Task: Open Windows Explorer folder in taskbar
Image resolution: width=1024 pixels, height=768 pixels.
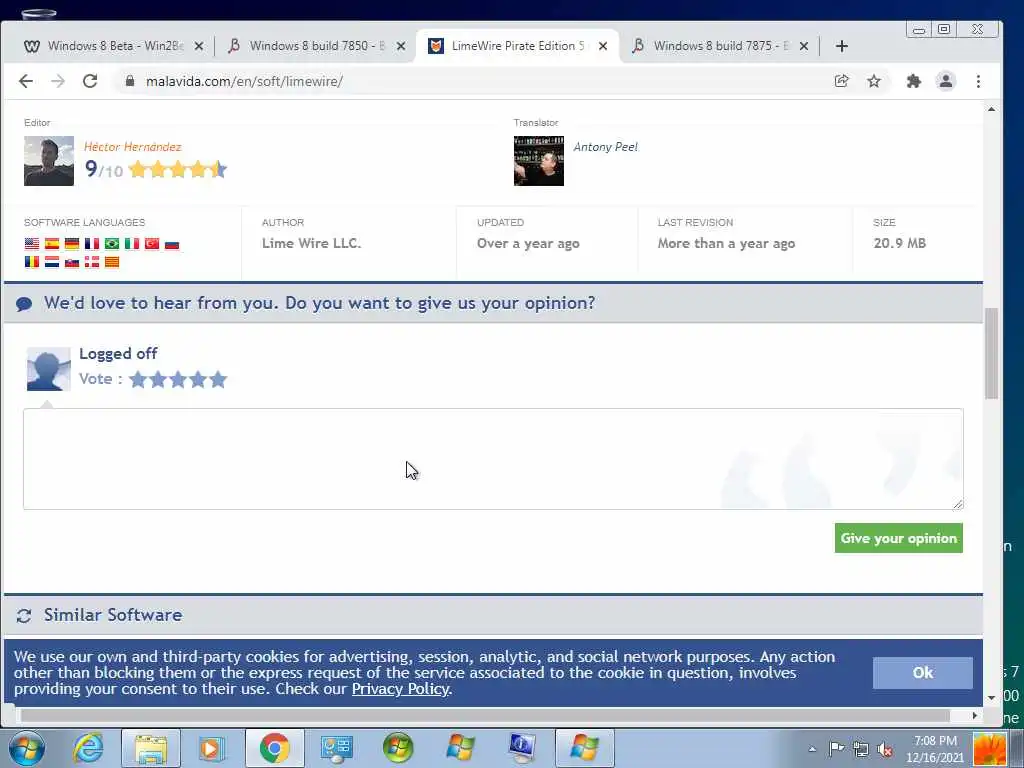Action: point(151,748)
